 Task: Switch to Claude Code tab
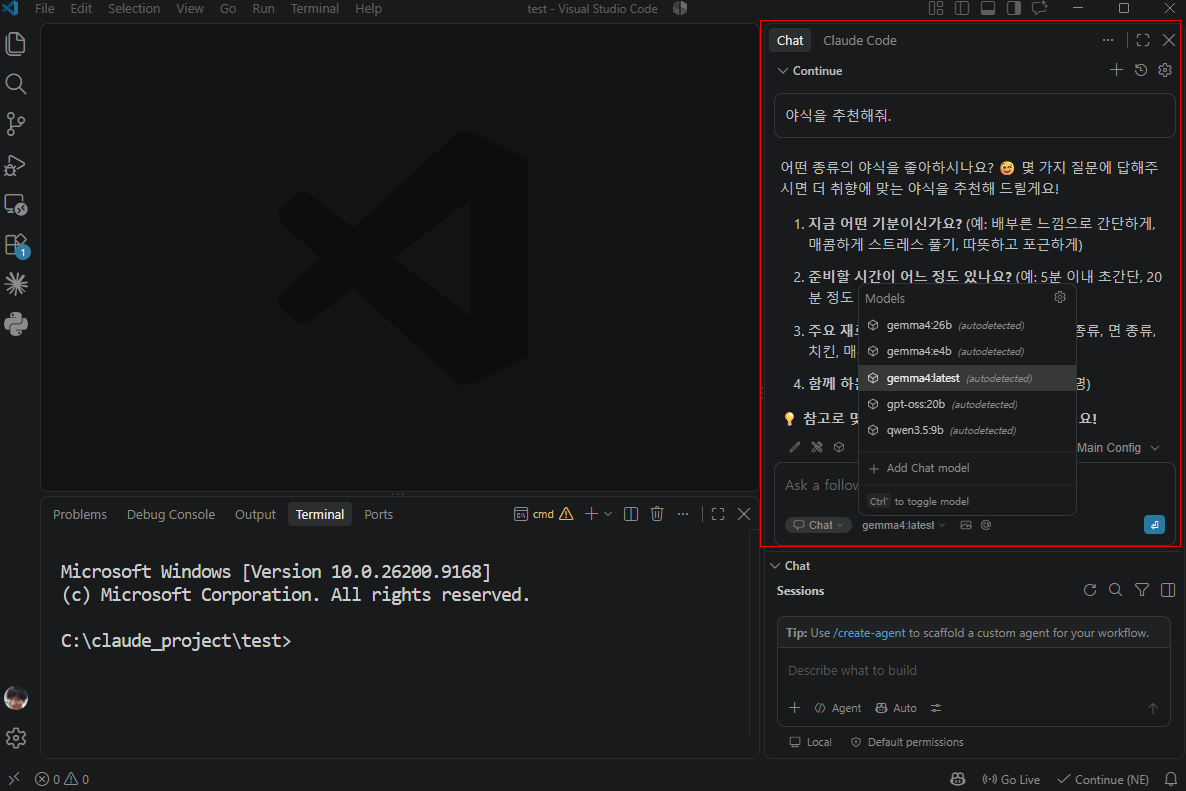(x=860, y=40)
